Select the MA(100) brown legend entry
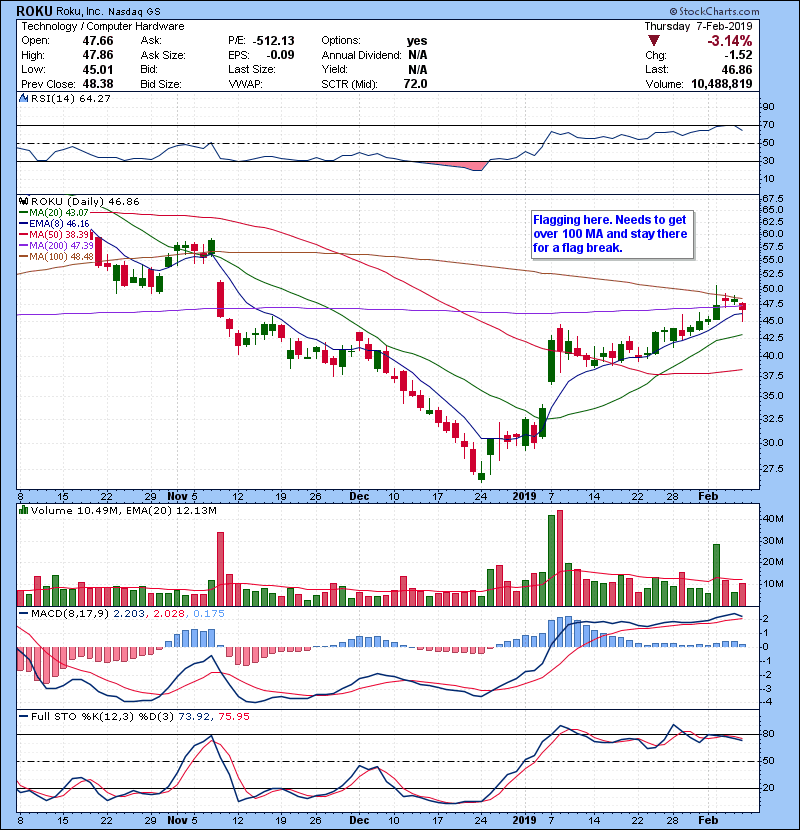Viewport: 800px width, 830px height. [56, 257]
